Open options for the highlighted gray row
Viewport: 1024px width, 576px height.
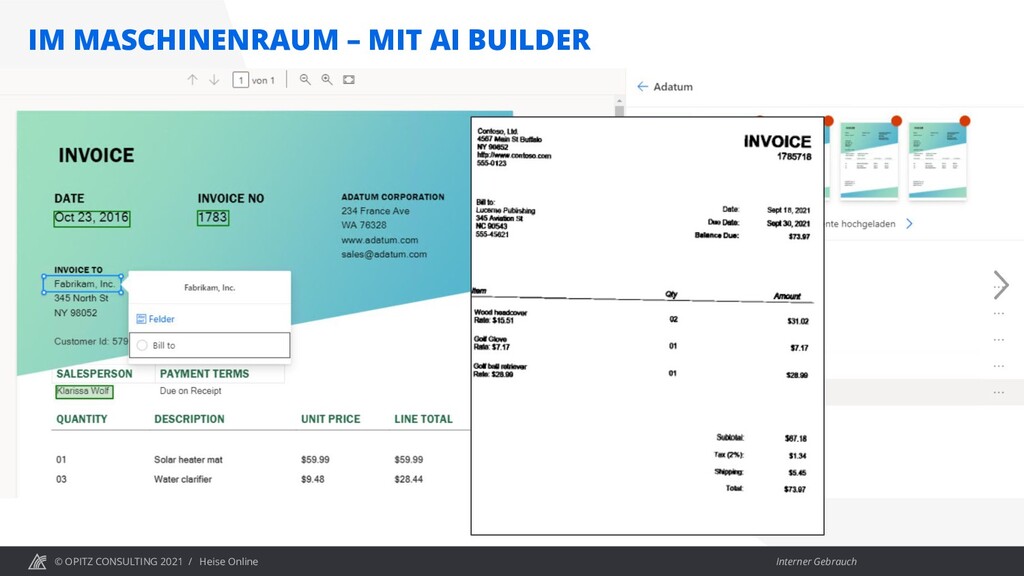point(999,392)
